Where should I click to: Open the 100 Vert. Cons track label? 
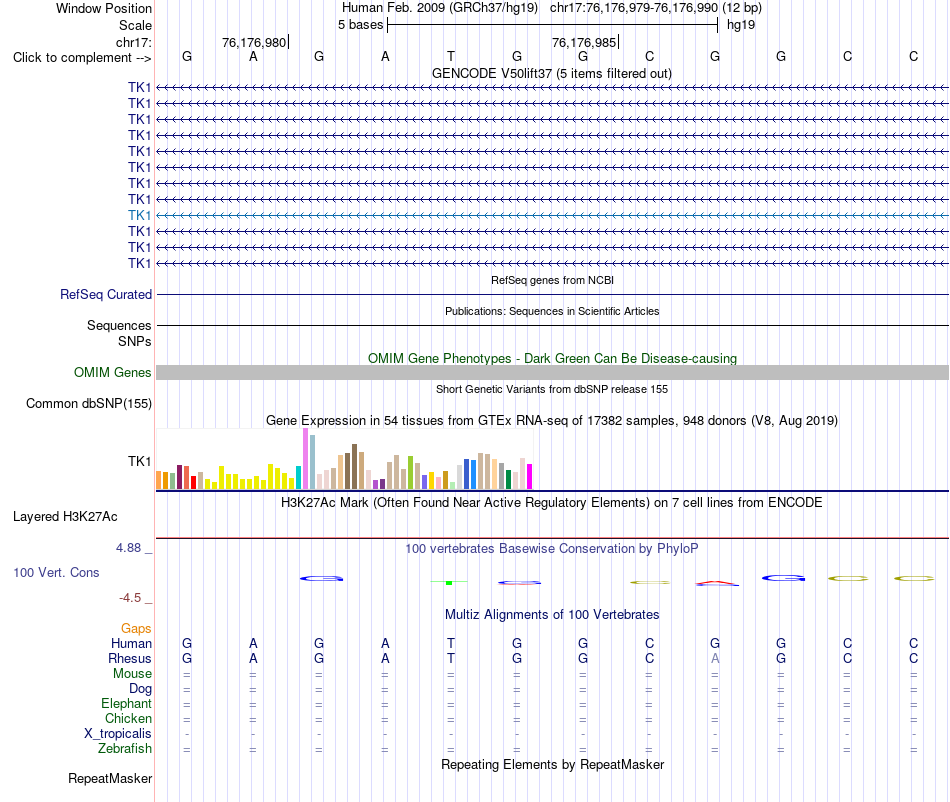point(56,572)
